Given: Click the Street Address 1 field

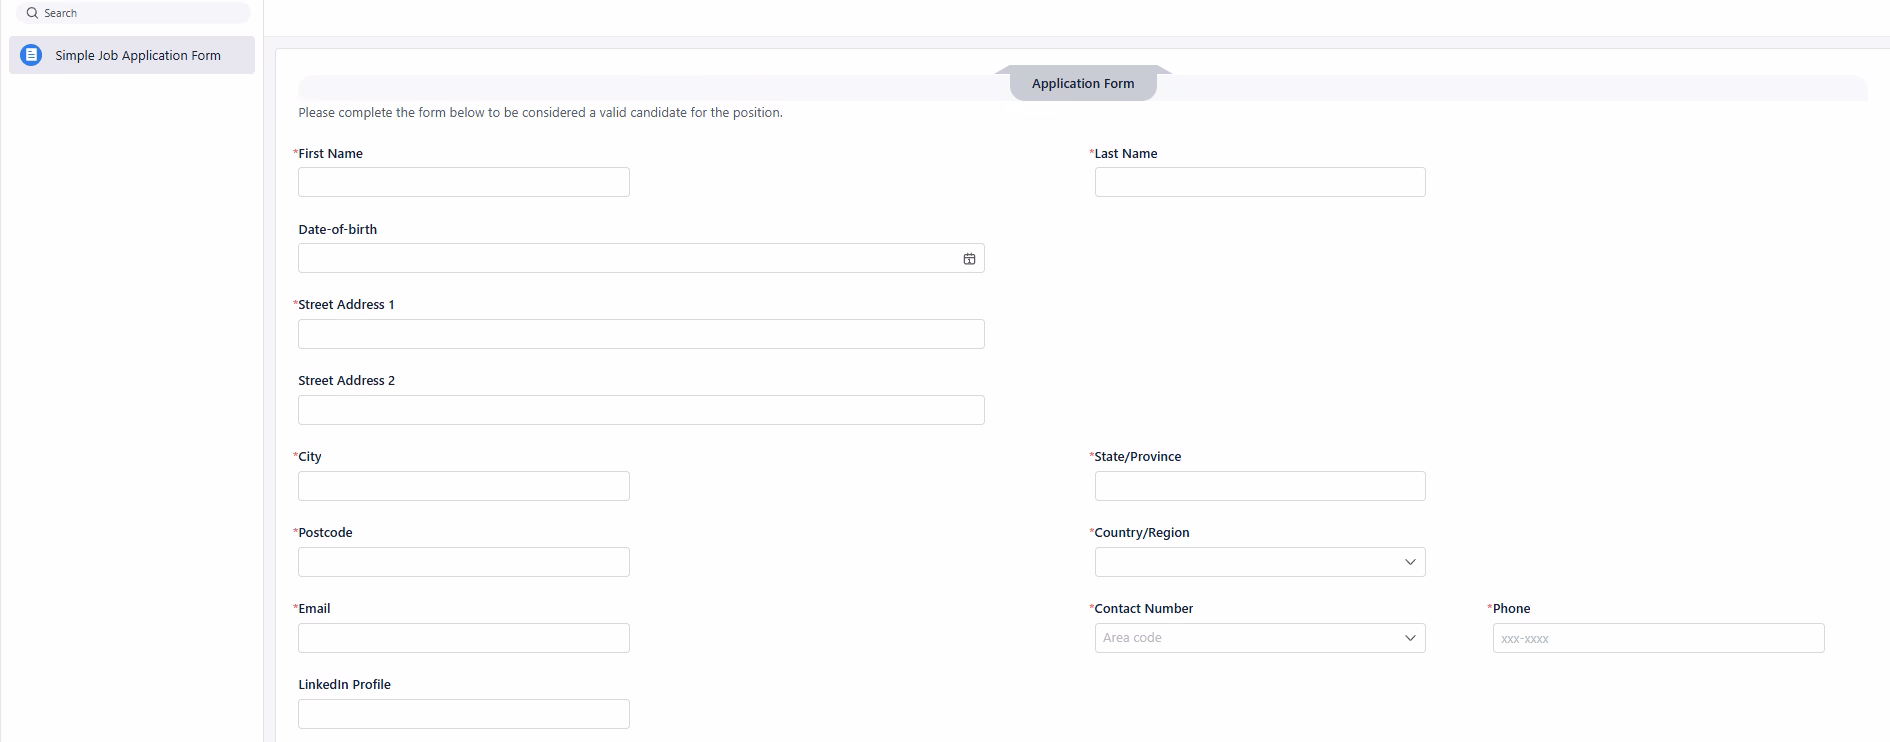Looking at the screenshot, I should (640, 334).
